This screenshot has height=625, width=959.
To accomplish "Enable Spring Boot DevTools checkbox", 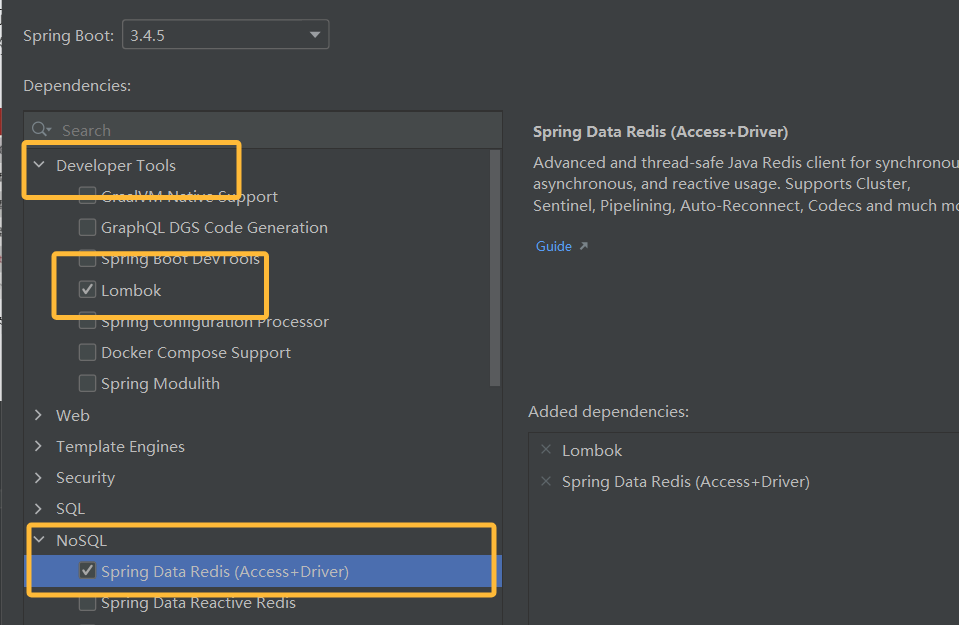I will click(87, 259).
